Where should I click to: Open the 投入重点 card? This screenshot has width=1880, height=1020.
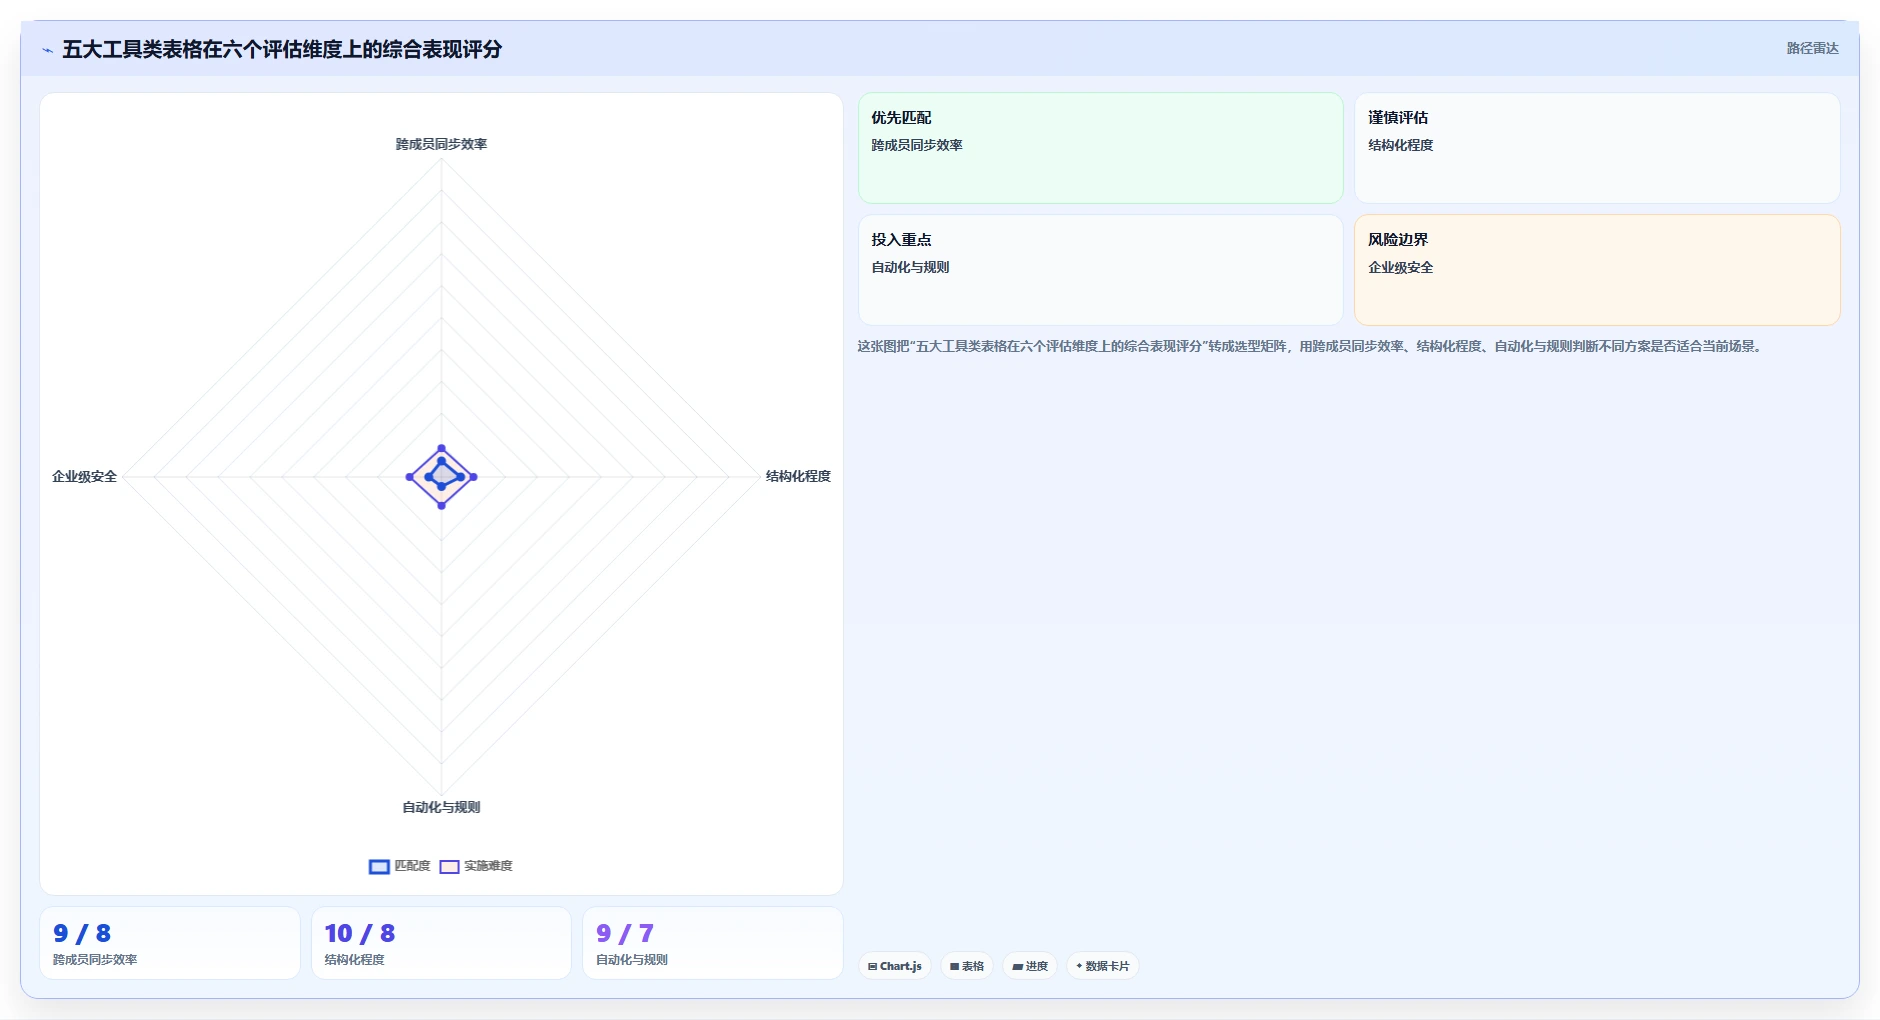click(1100, 270)
